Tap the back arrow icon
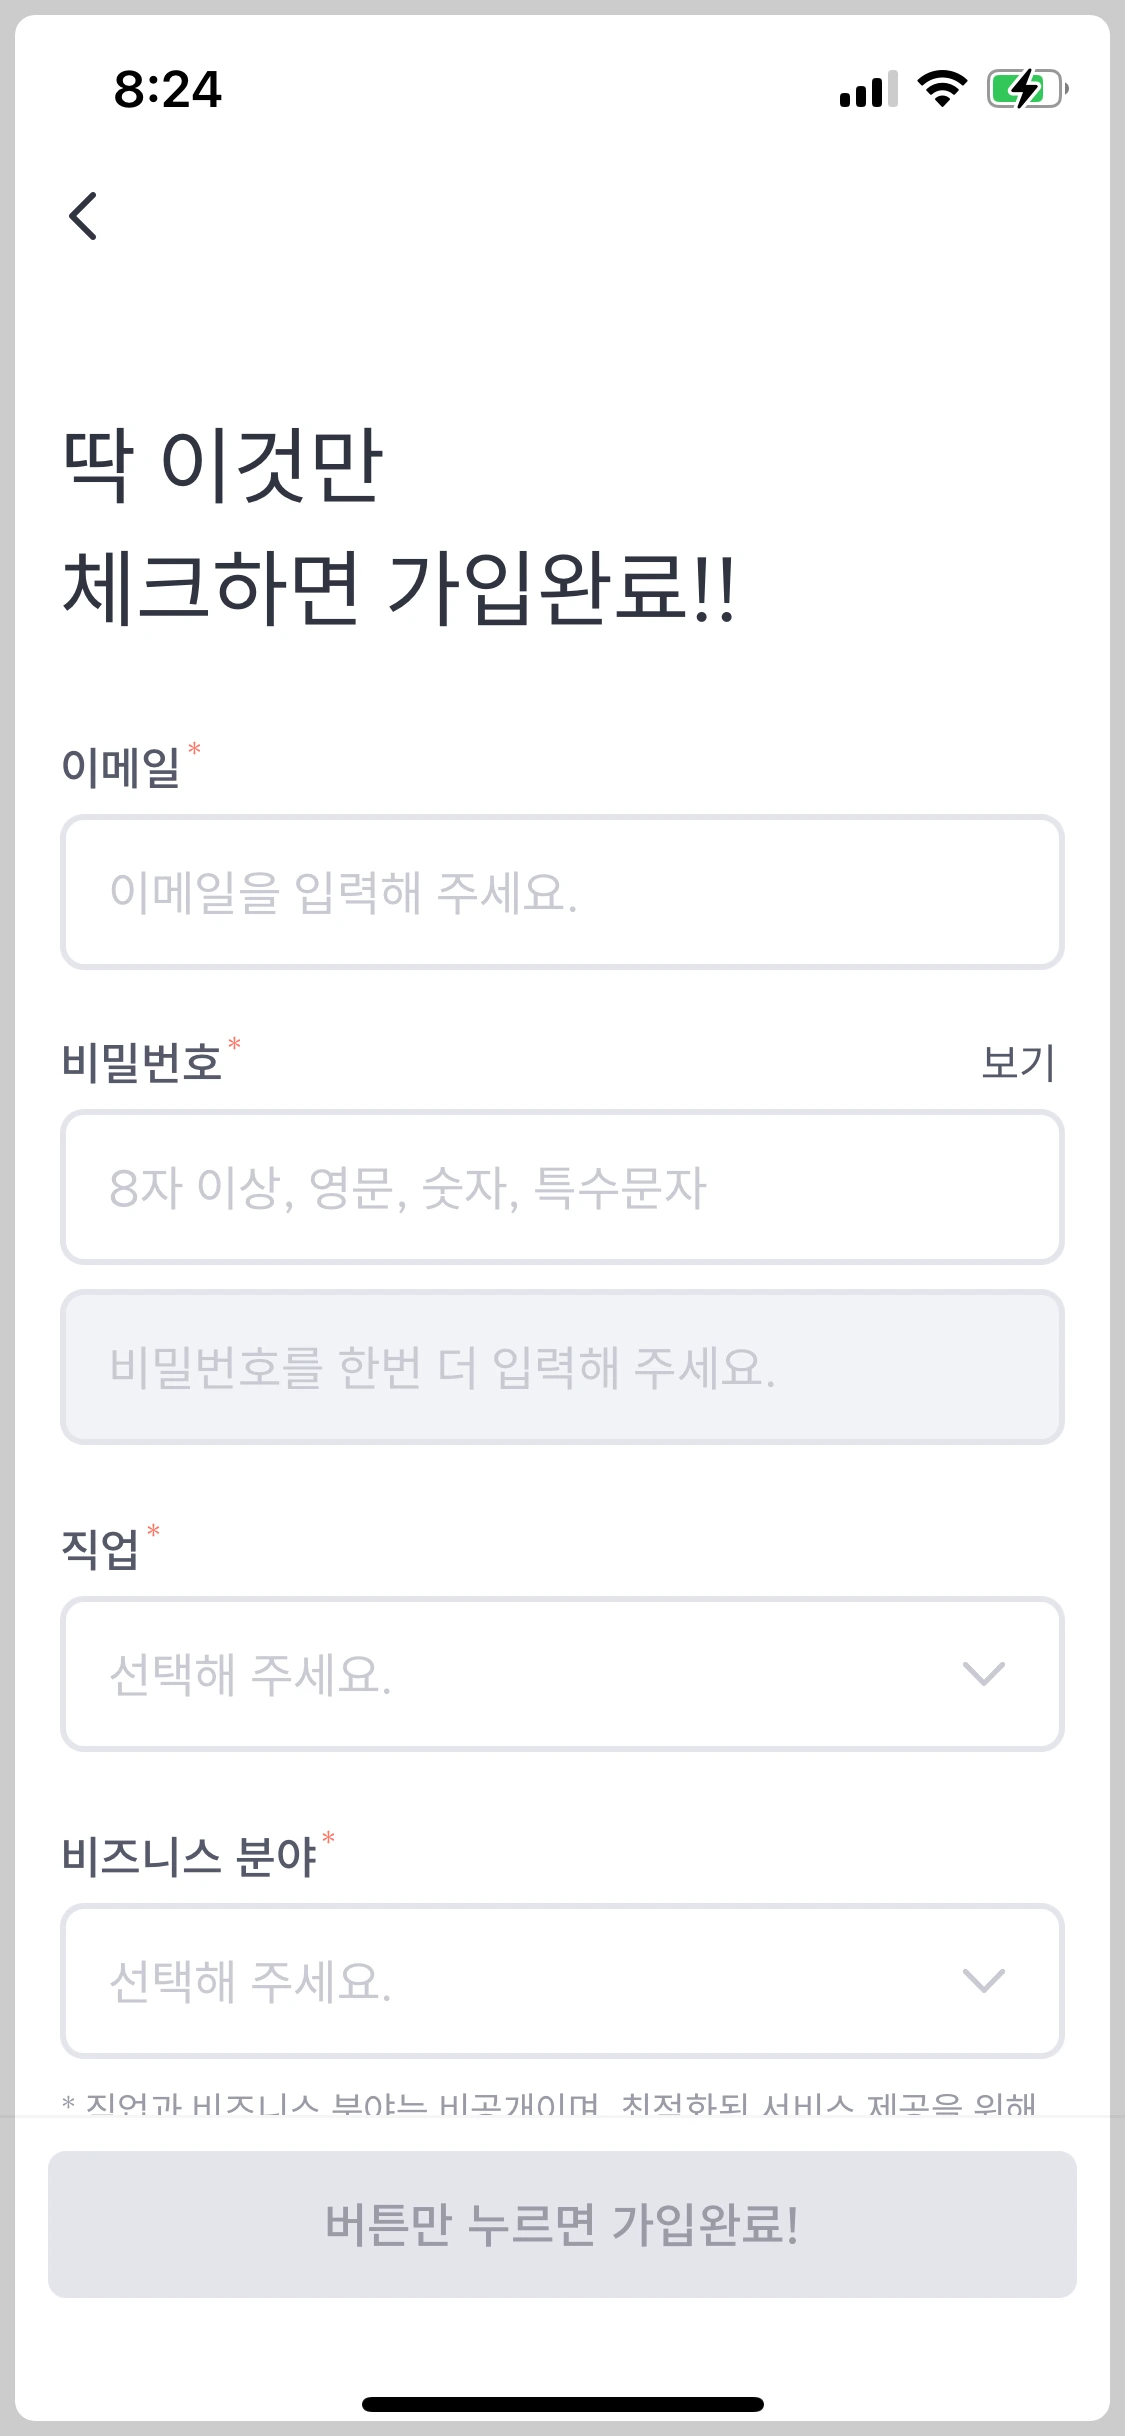Viewport: 1125px width, 2436px height. point(83,216)
